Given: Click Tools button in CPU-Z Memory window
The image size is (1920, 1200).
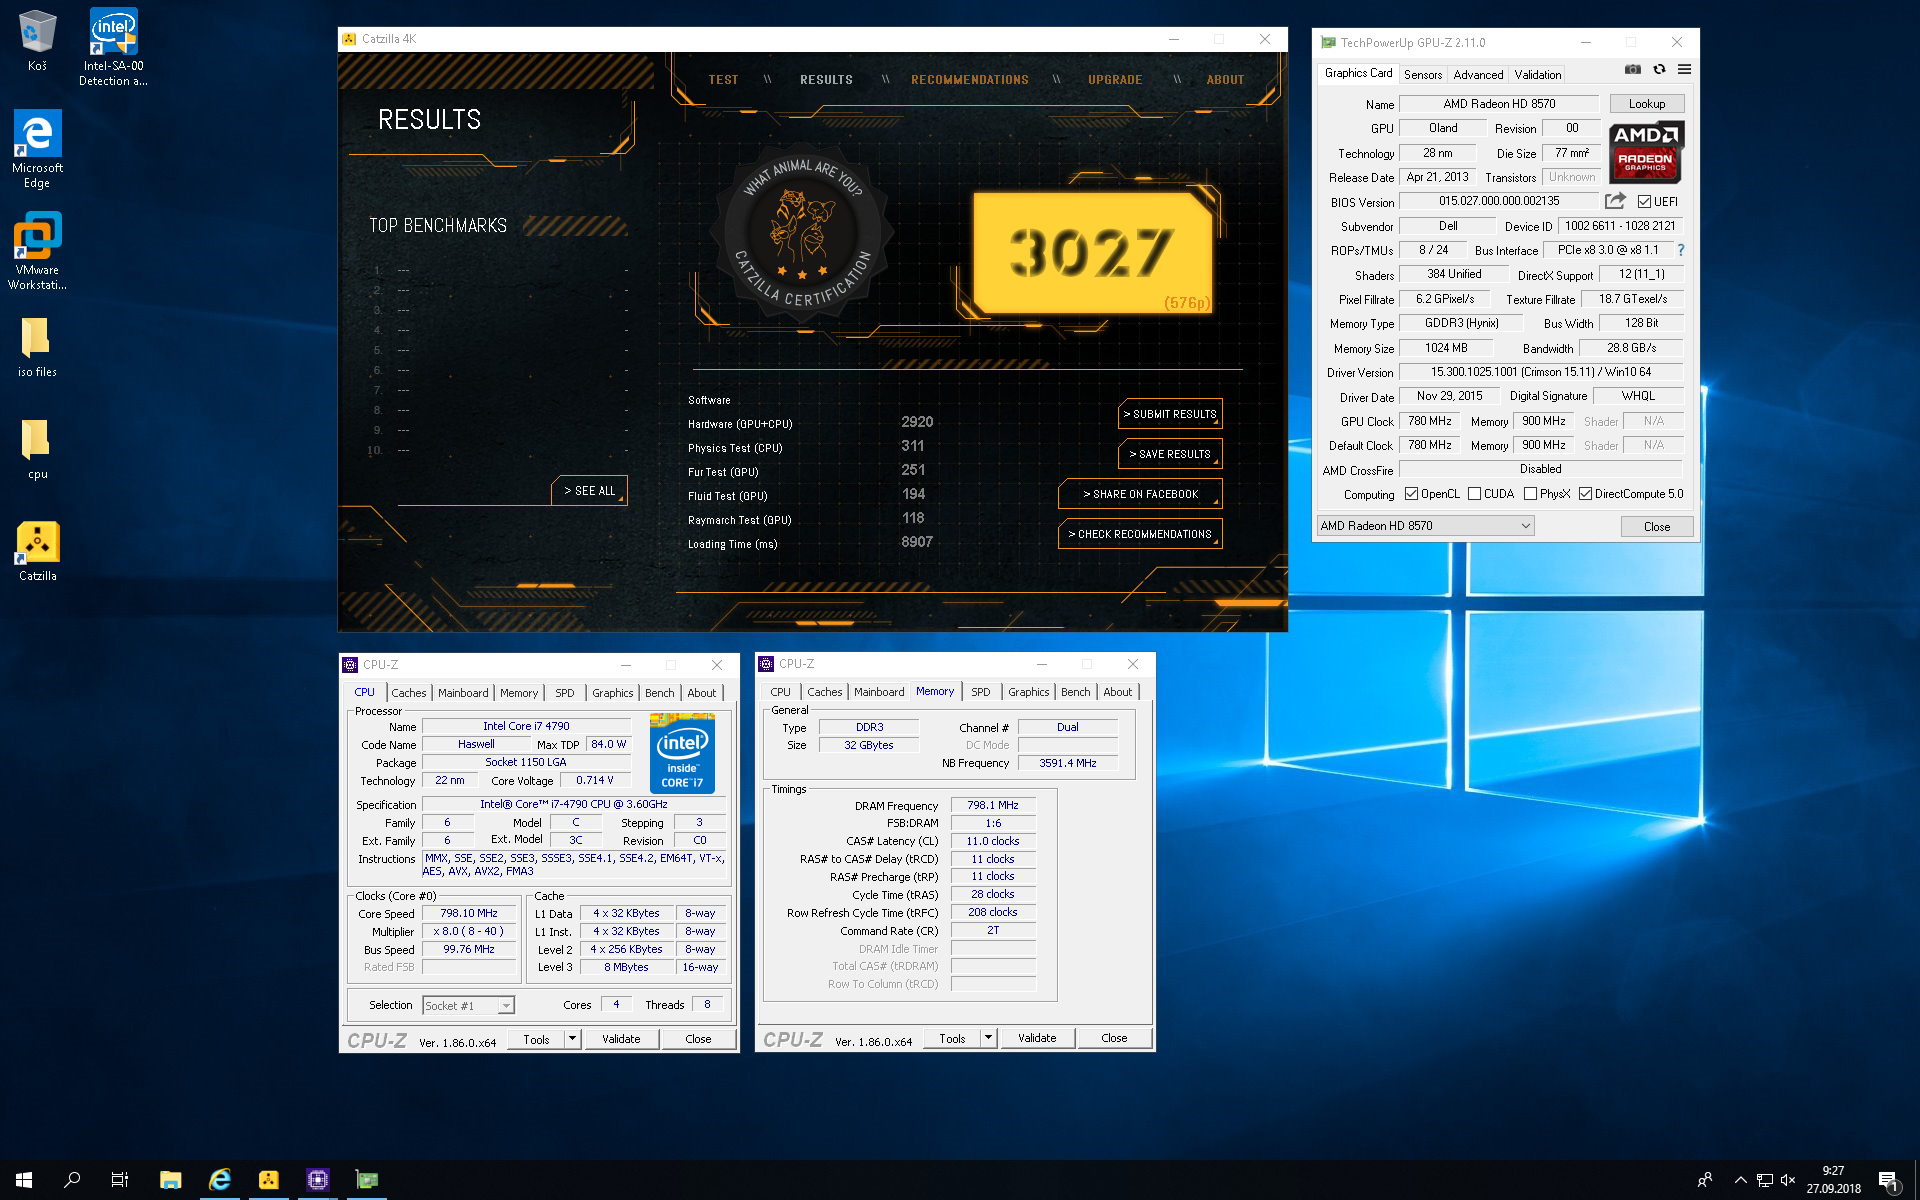Looking at the screenshot, I should (x=952, y=1038).
